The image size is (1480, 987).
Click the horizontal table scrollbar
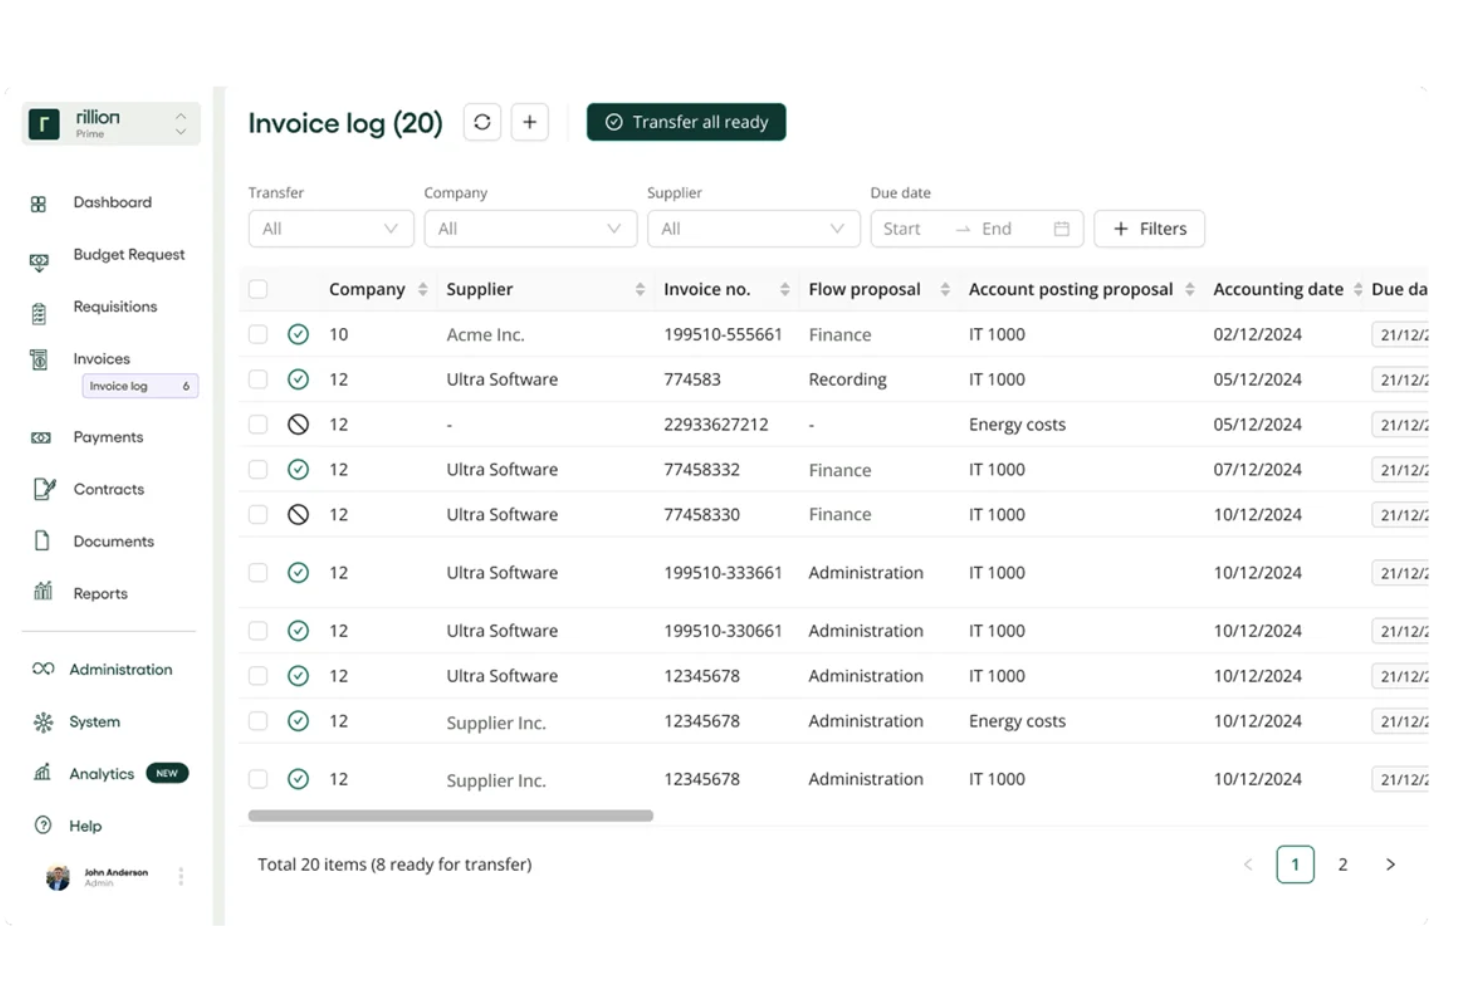[x=450, y=816]
